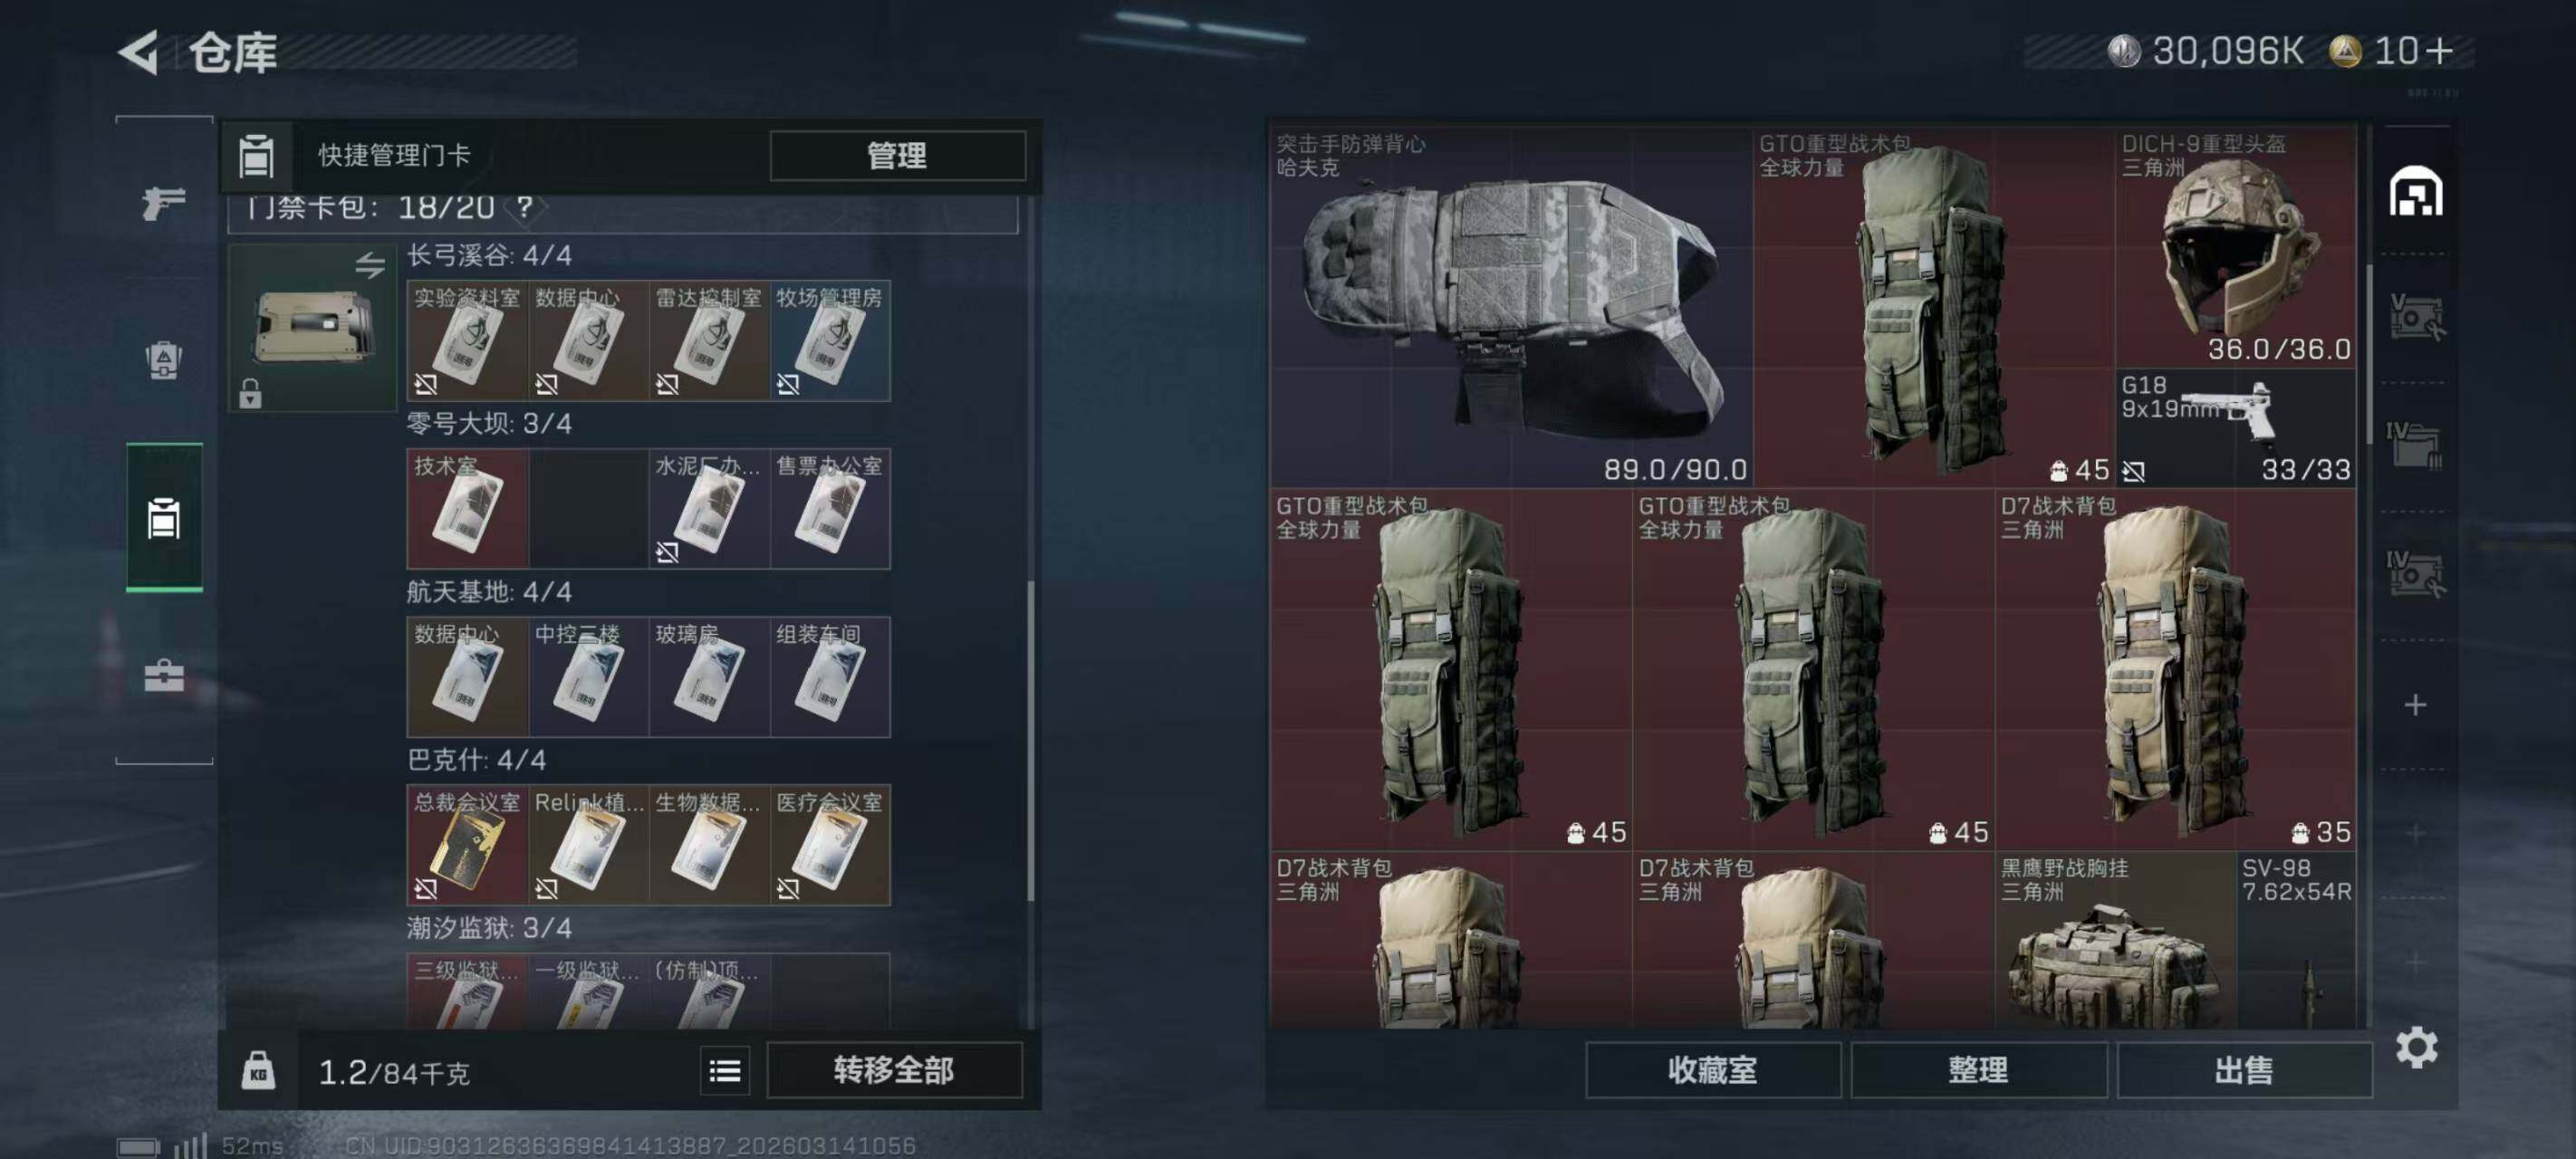Click 转移全部 to transfer everything

[x=894, y=1070]
